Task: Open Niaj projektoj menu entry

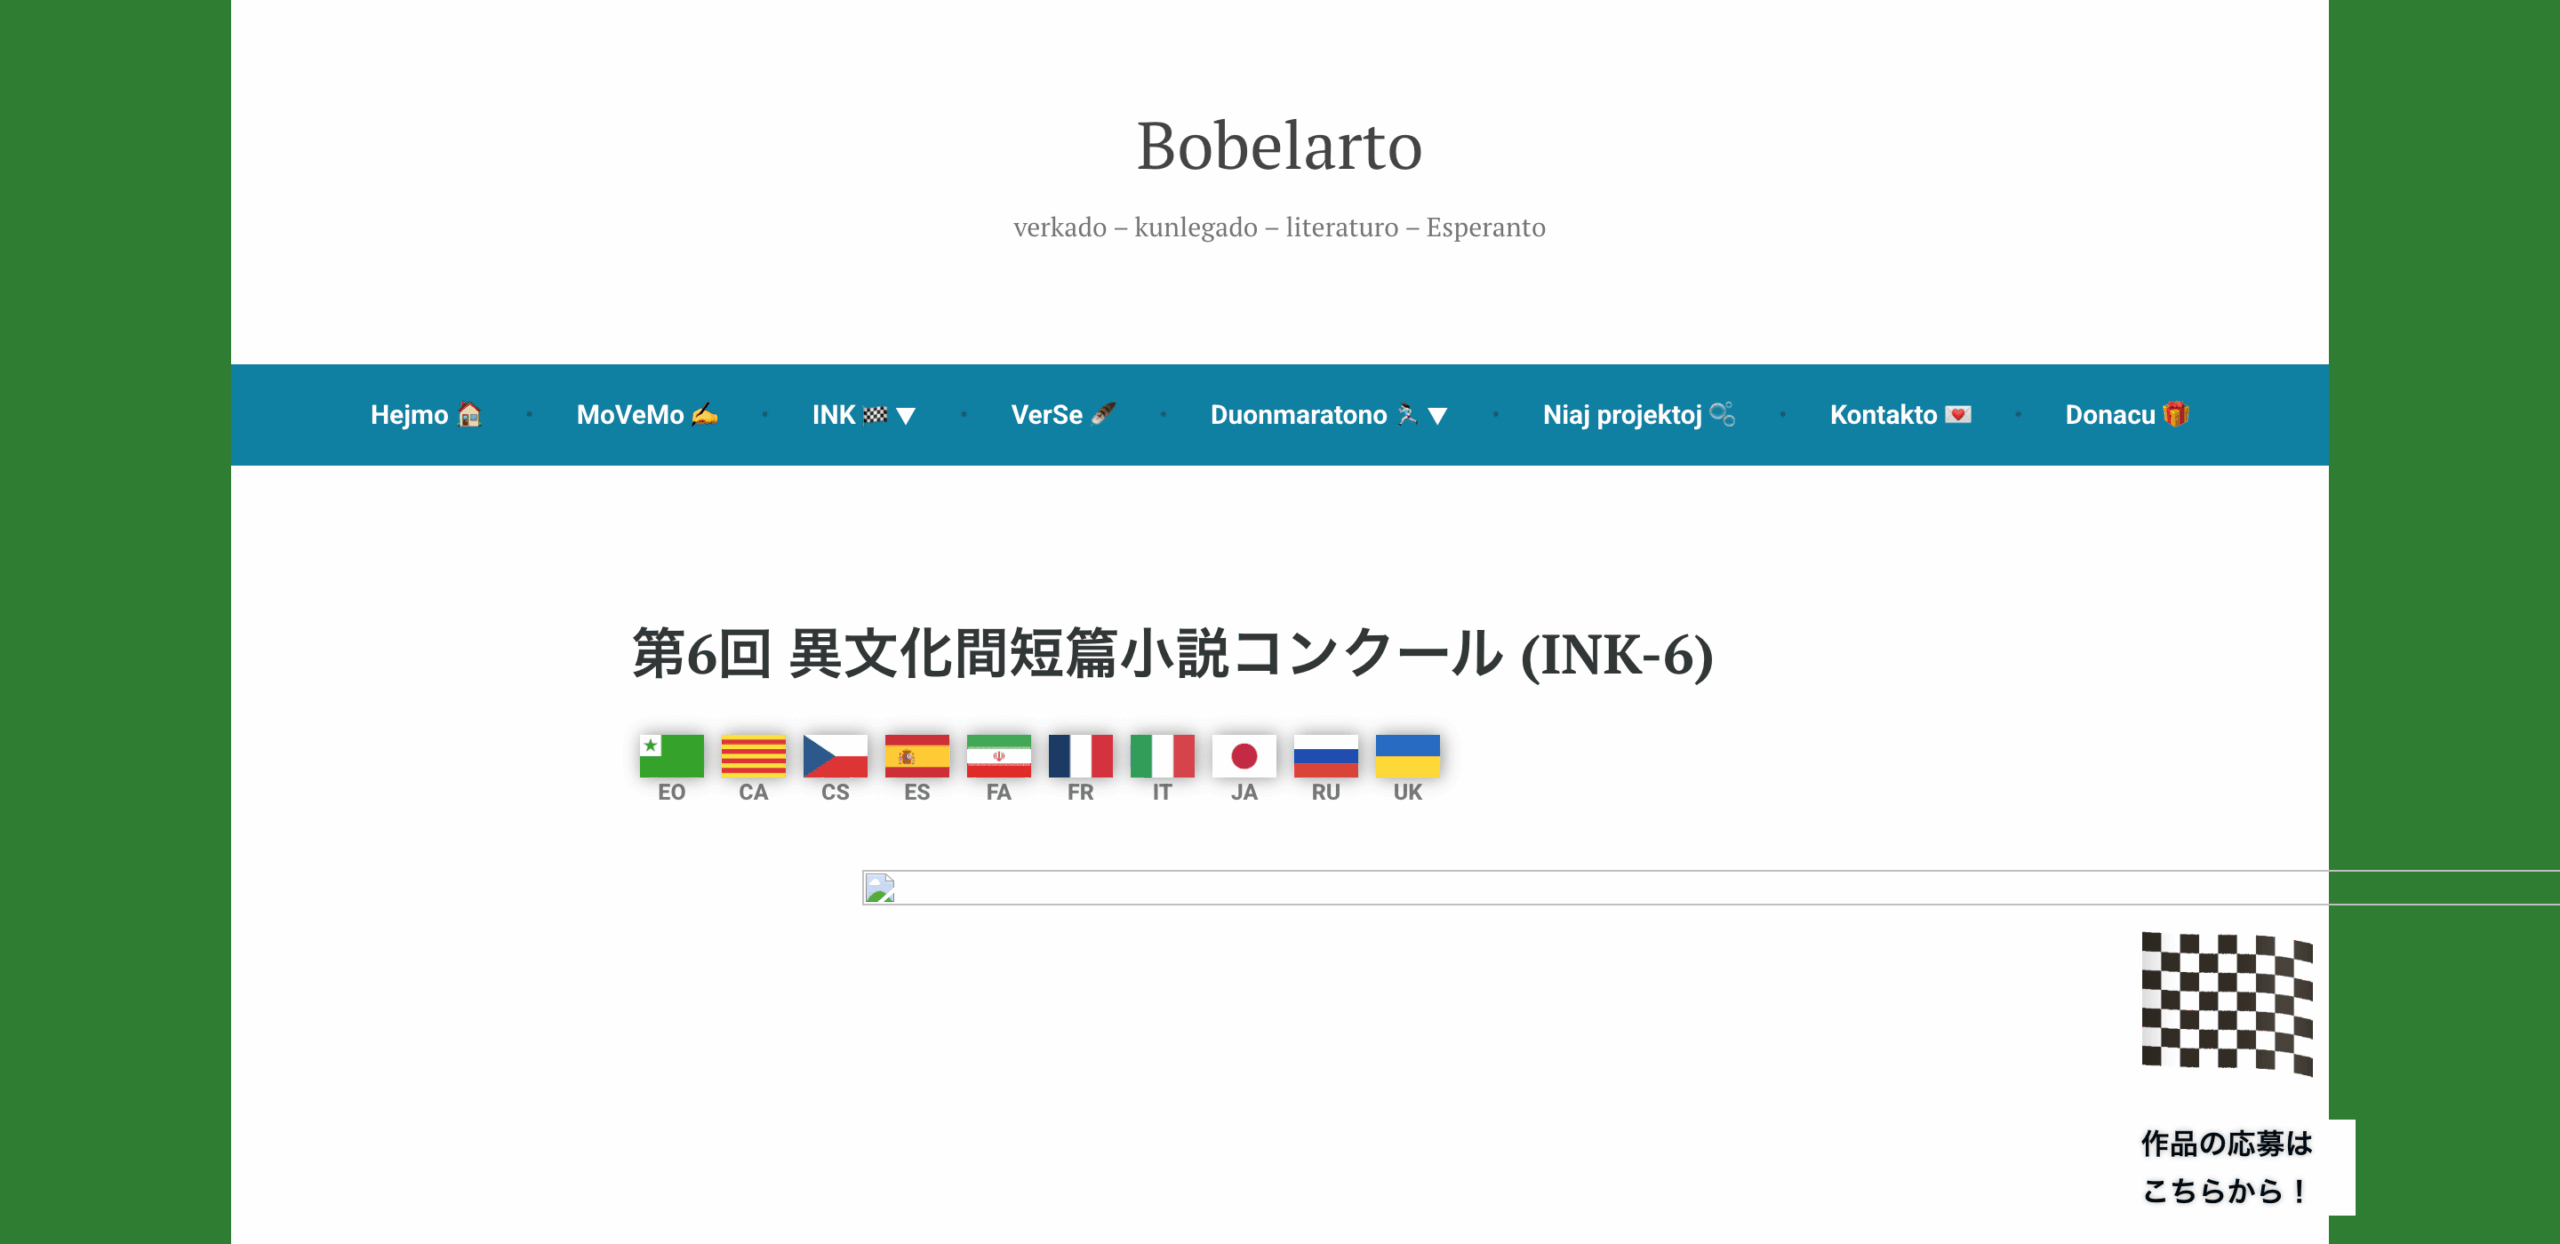Action: click(x=1638, y=415)
